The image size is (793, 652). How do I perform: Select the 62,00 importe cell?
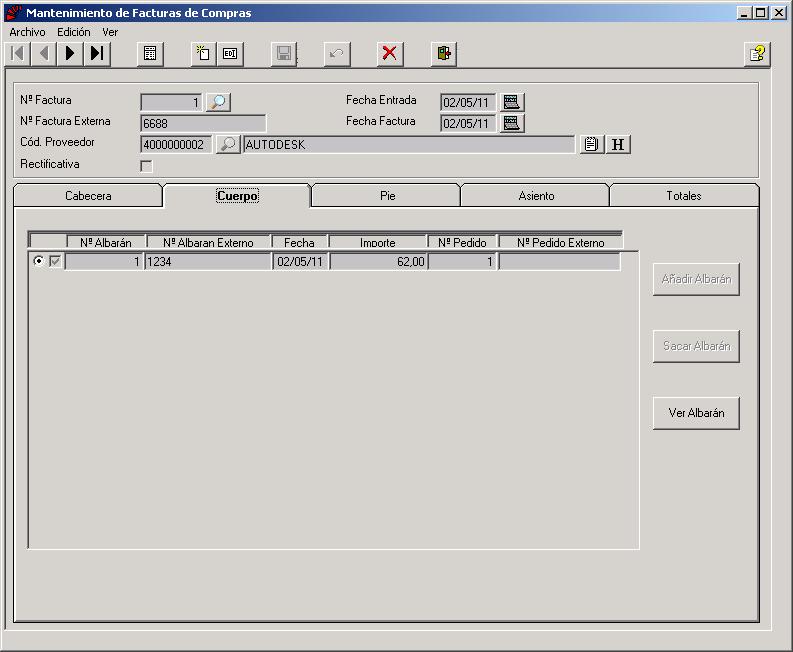(378, 262)
